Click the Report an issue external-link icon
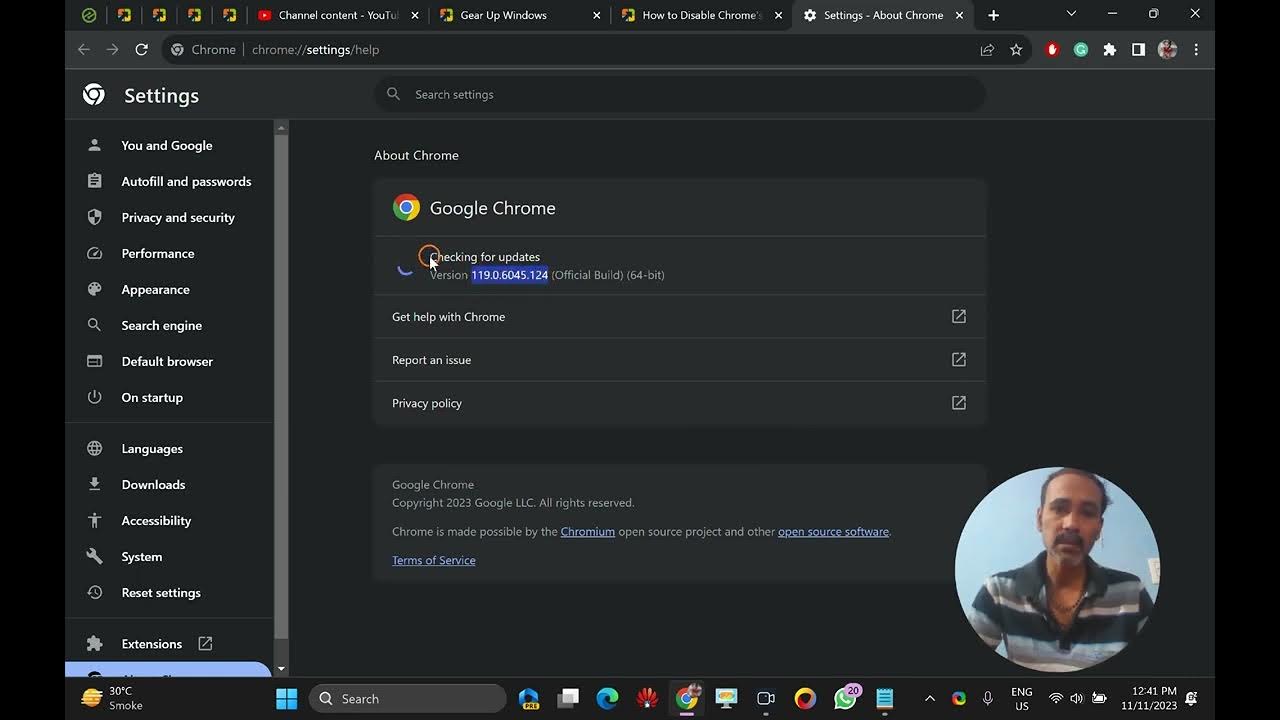Screen dimensions: 1280x720 click(x=959, y=359)
